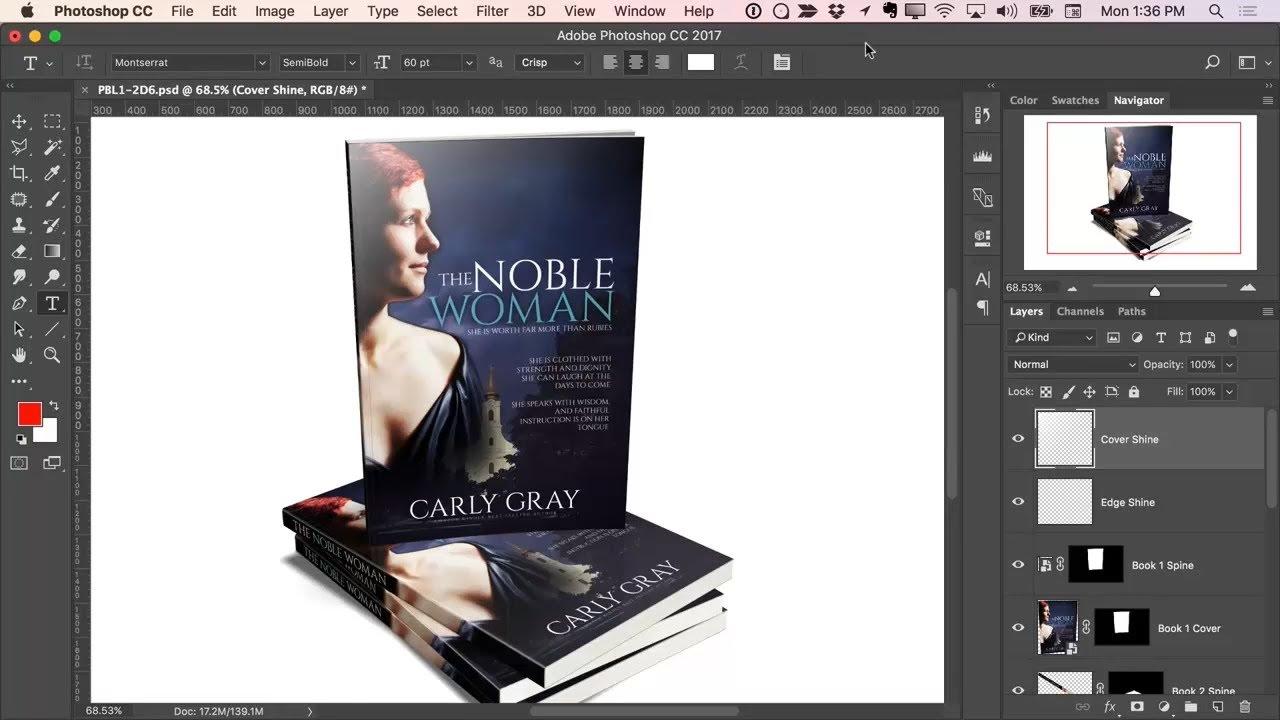Activate the Zoom tool in toolbar
This screenshot has height=720, width=1280.
coord(52,355)
